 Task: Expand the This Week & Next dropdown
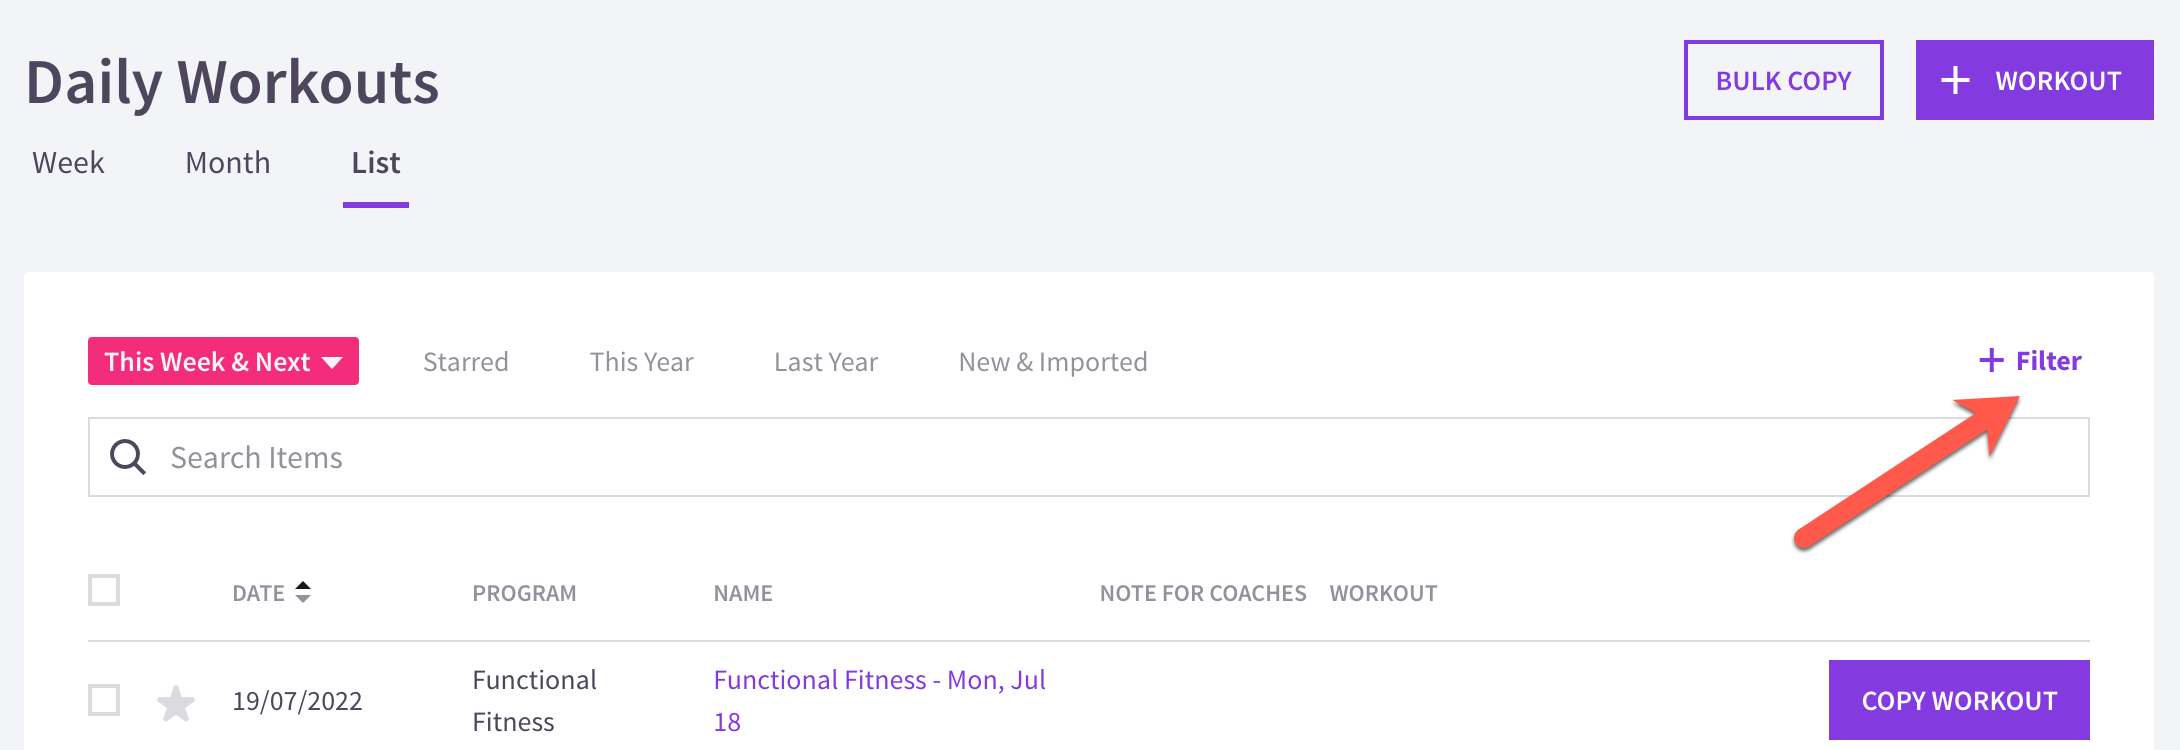(223, 361)
